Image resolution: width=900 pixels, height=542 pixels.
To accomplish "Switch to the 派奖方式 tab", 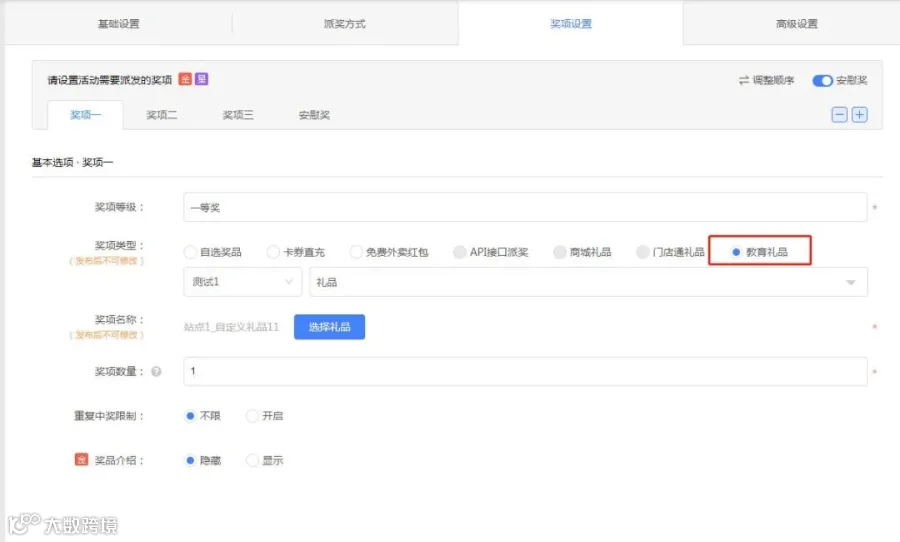I will pos(344,24).
